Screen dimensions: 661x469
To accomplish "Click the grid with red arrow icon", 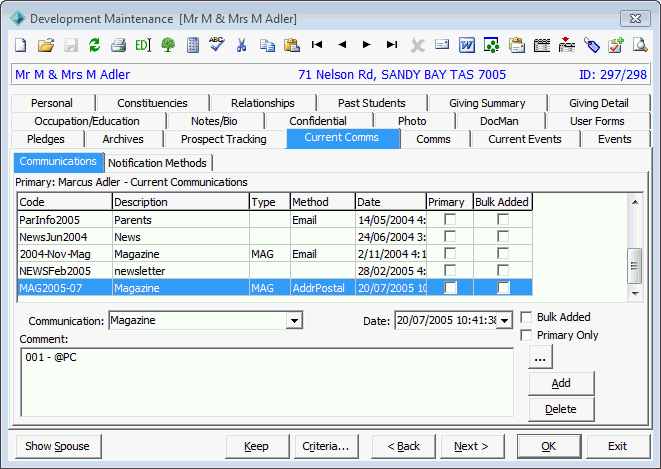I will tap(567, 45).
